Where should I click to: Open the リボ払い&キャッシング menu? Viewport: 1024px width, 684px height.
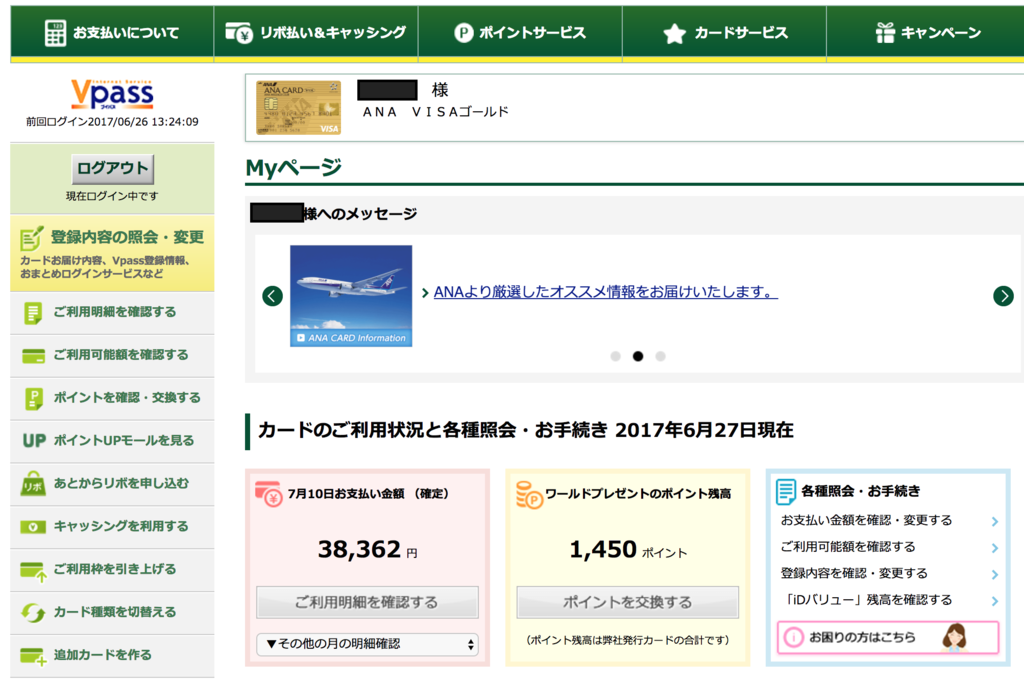(316, 33)
